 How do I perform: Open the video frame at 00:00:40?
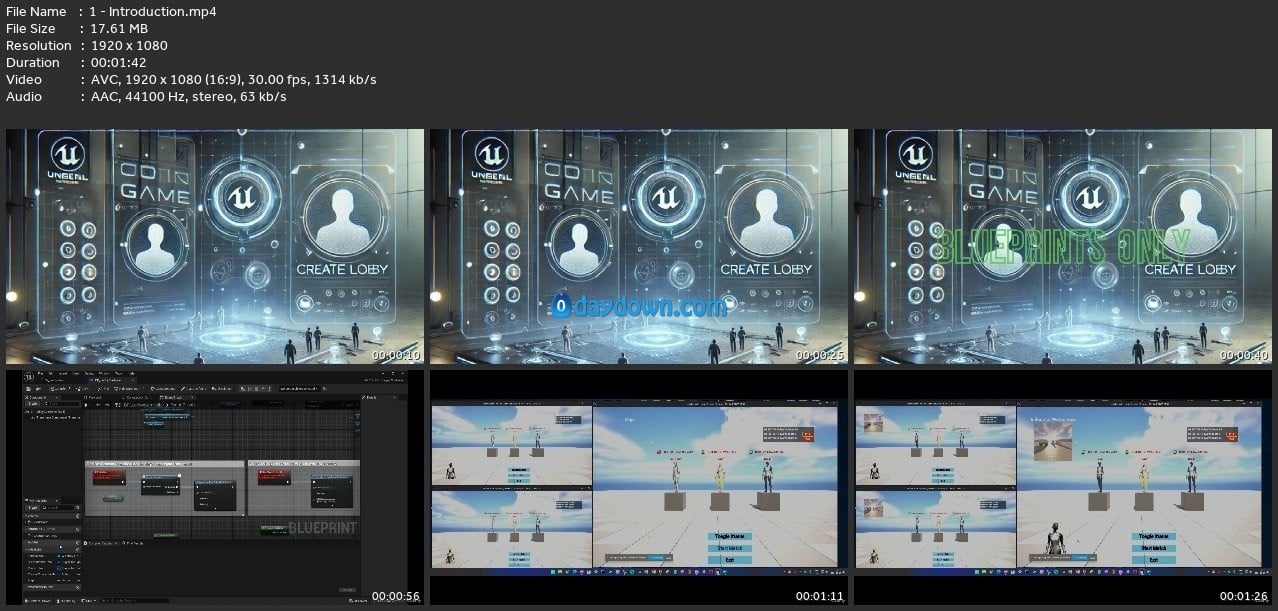tap(1062, 246)
